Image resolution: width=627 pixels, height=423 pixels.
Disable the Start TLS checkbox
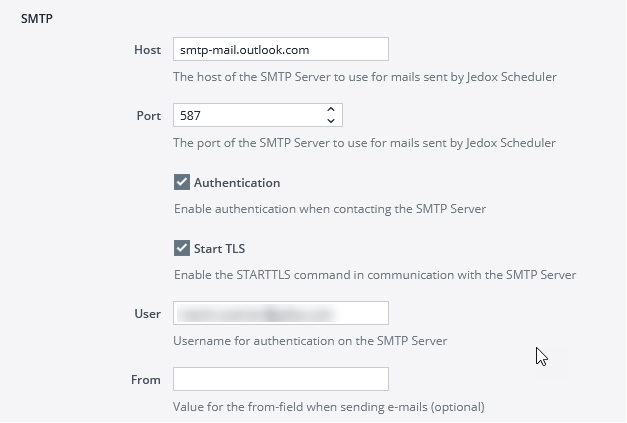click(182, 248)
